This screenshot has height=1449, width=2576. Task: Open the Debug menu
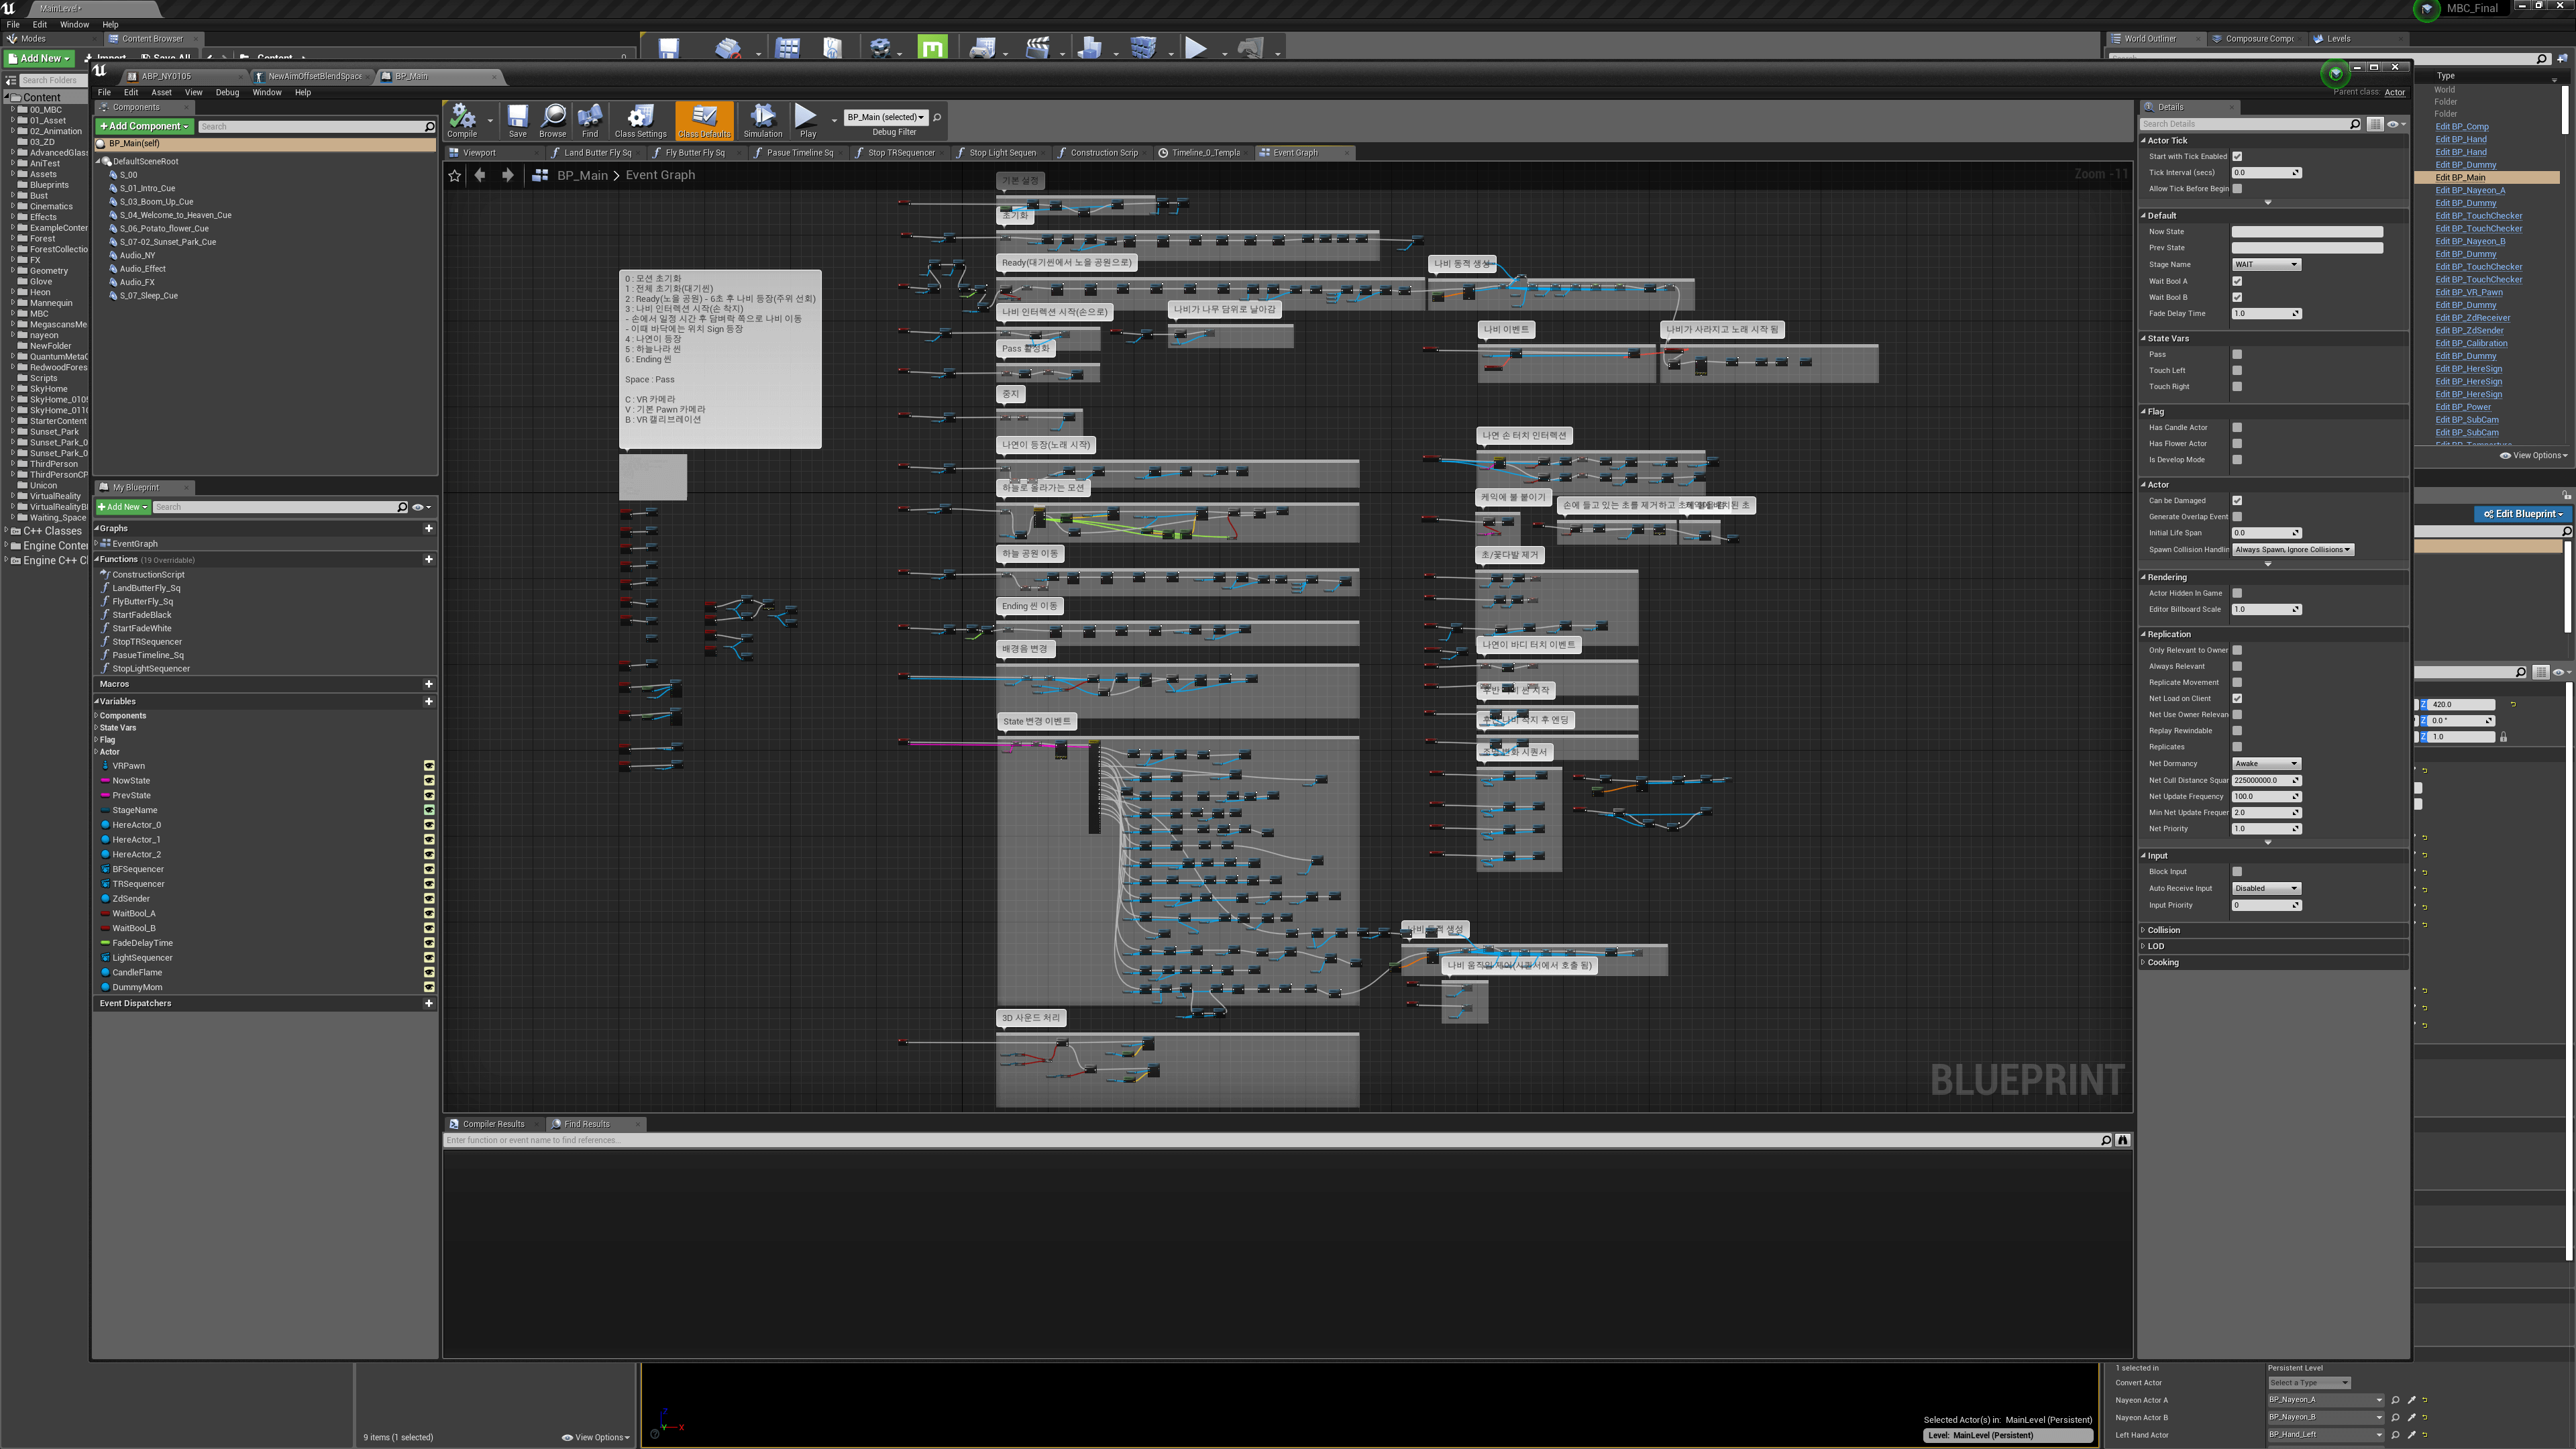pyautogui.click(x=227, y=92)
